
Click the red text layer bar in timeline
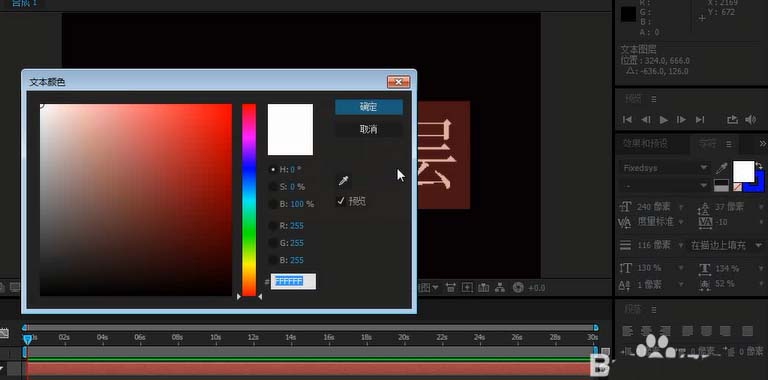click(x=309, y=369)
